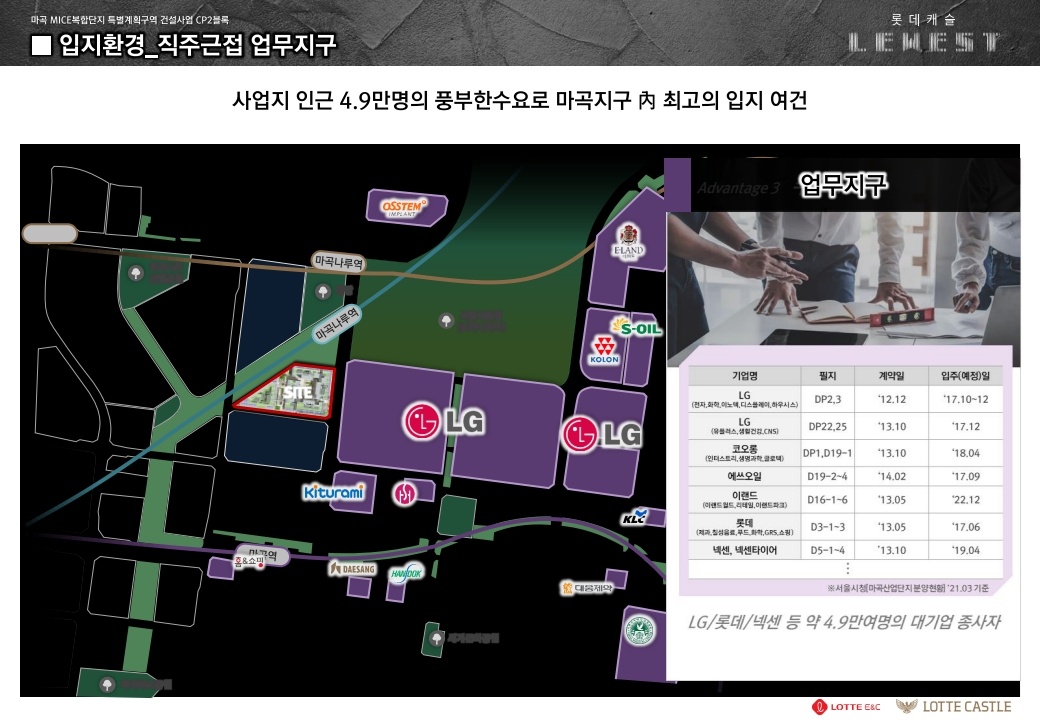Click the slide title 입지환경_직주근접 업무지구
Image resolution: width=1040 pixels, height=720 pixels.
(x=198, y=45)
